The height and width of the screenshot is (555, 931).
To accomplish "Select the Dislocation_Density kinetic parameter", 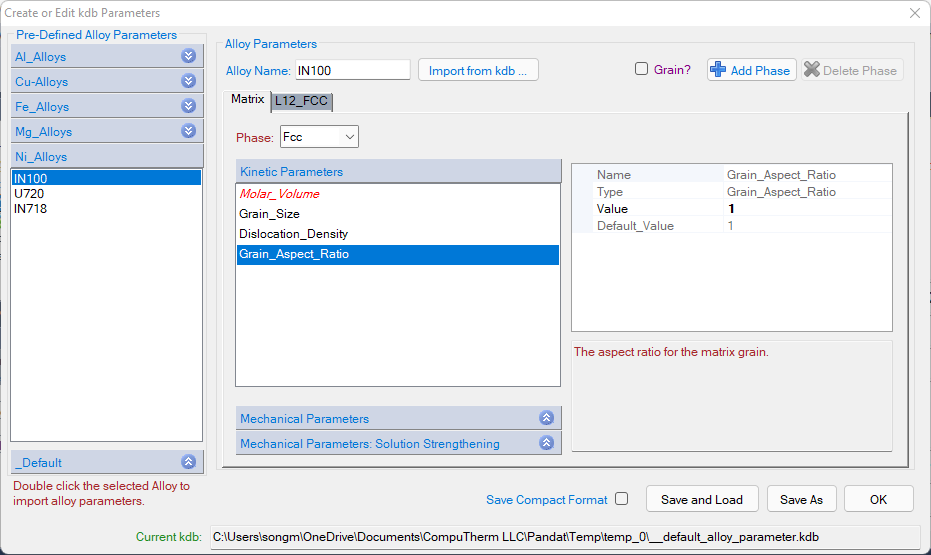I will click(x=293, y=234).
